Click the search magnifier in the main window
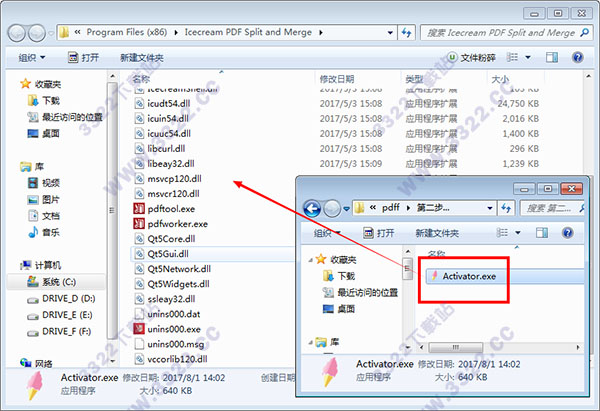This screenshot has height=411, width=600. [584, 33]
